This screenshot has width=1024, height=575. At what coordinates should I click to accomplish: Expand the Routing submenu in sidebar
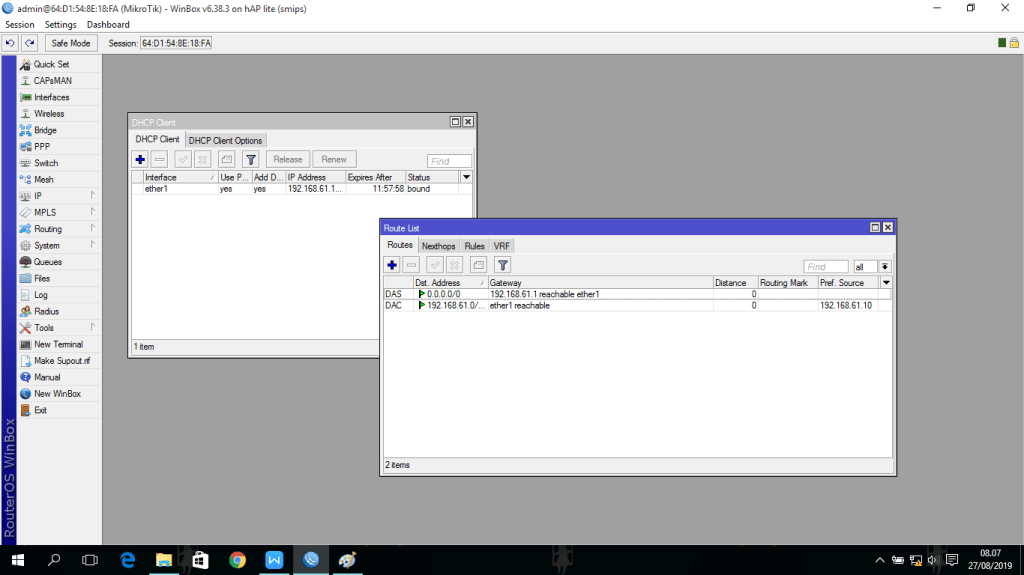coord(48,229)
